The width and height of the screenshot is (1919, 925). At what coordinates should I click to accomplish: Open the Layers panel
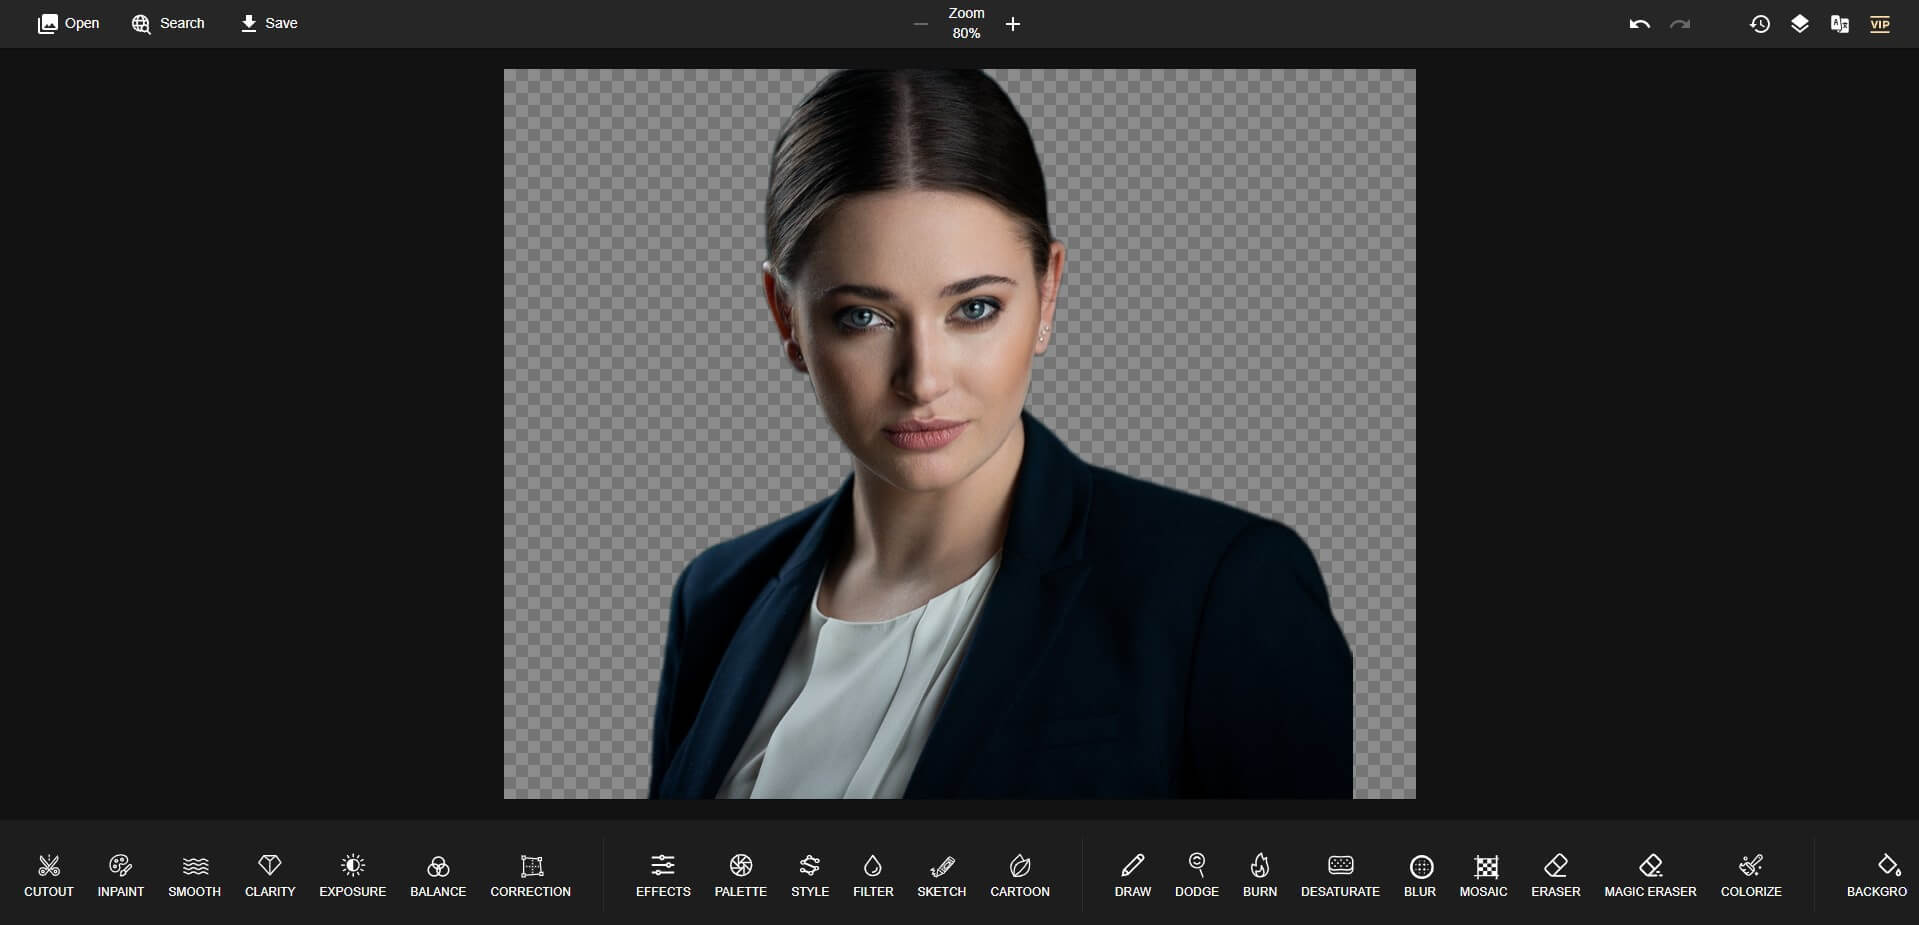point(1799,23)
